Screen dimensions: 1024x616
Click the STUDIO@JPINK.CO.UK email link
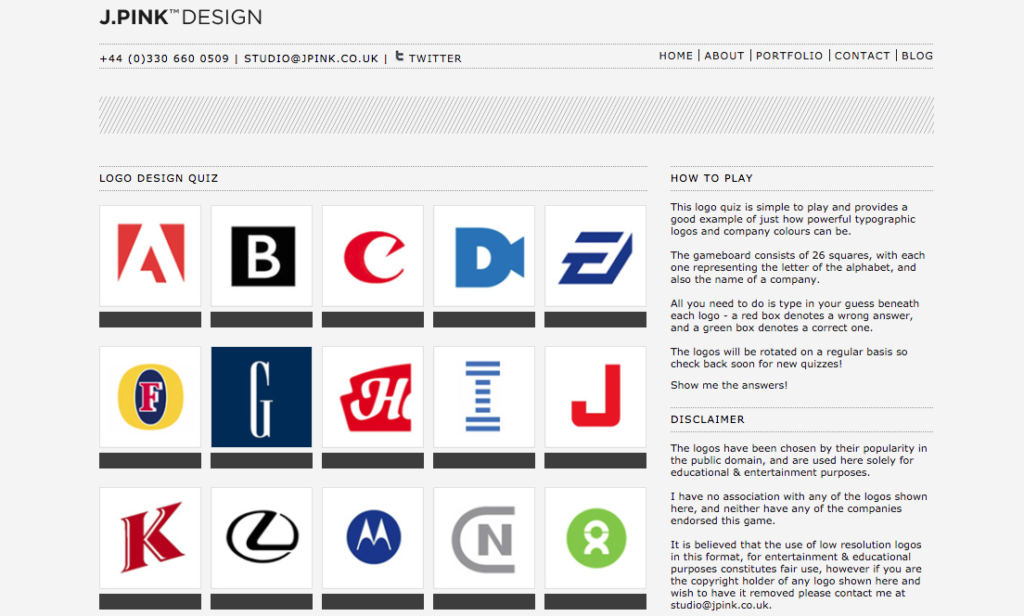pyautogui.click(x=311, y=58)
